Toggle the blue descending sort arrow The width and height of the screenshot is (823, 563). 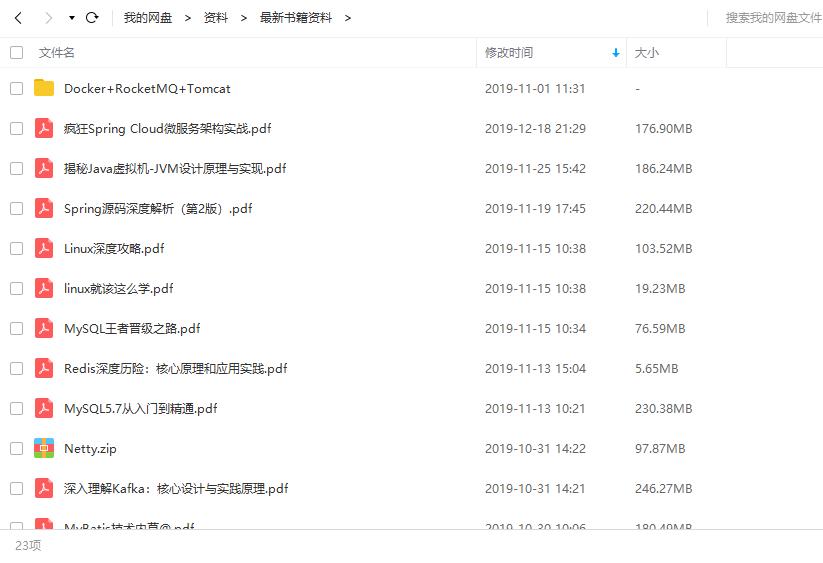(x=616, y=52)
